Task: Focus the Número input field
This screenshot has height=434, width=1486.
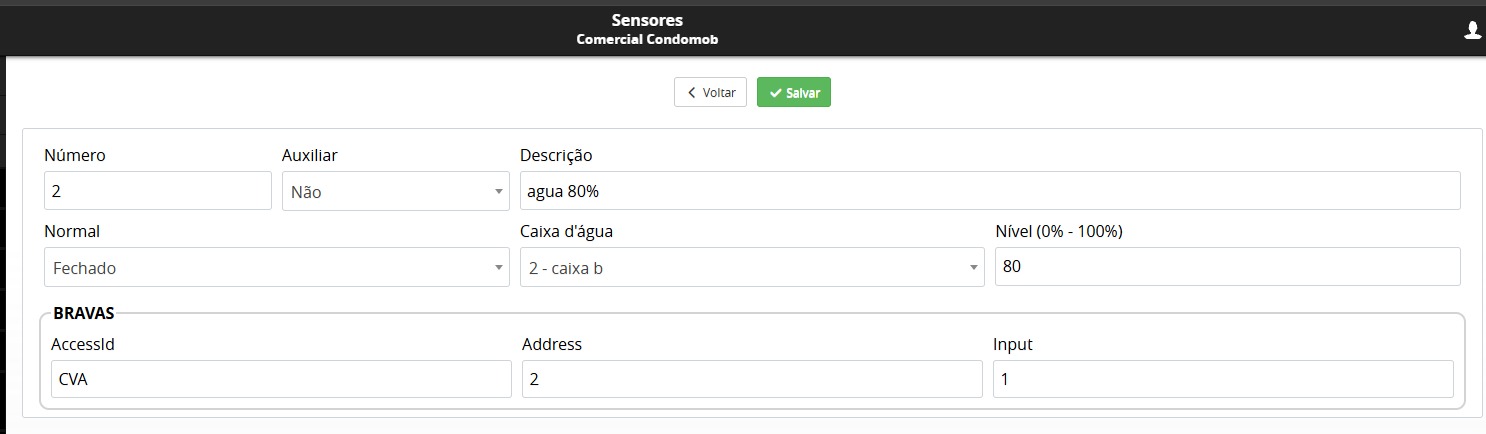Action: coord(158,191)
